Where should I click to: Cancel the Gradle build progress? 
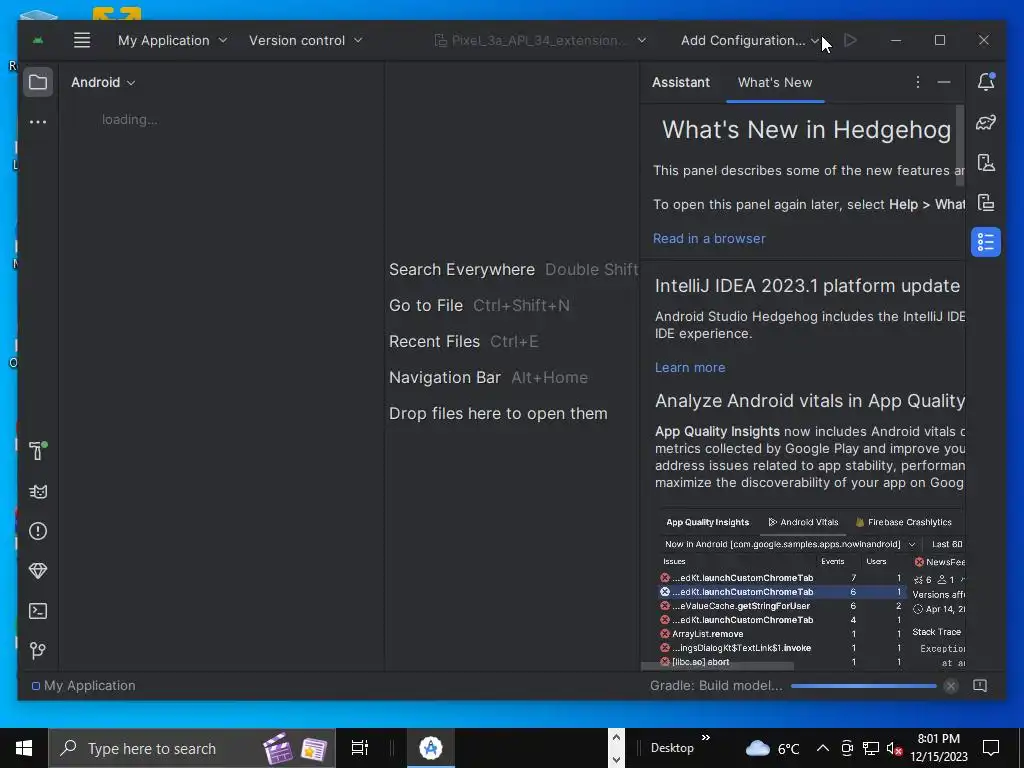click(951, 686)
